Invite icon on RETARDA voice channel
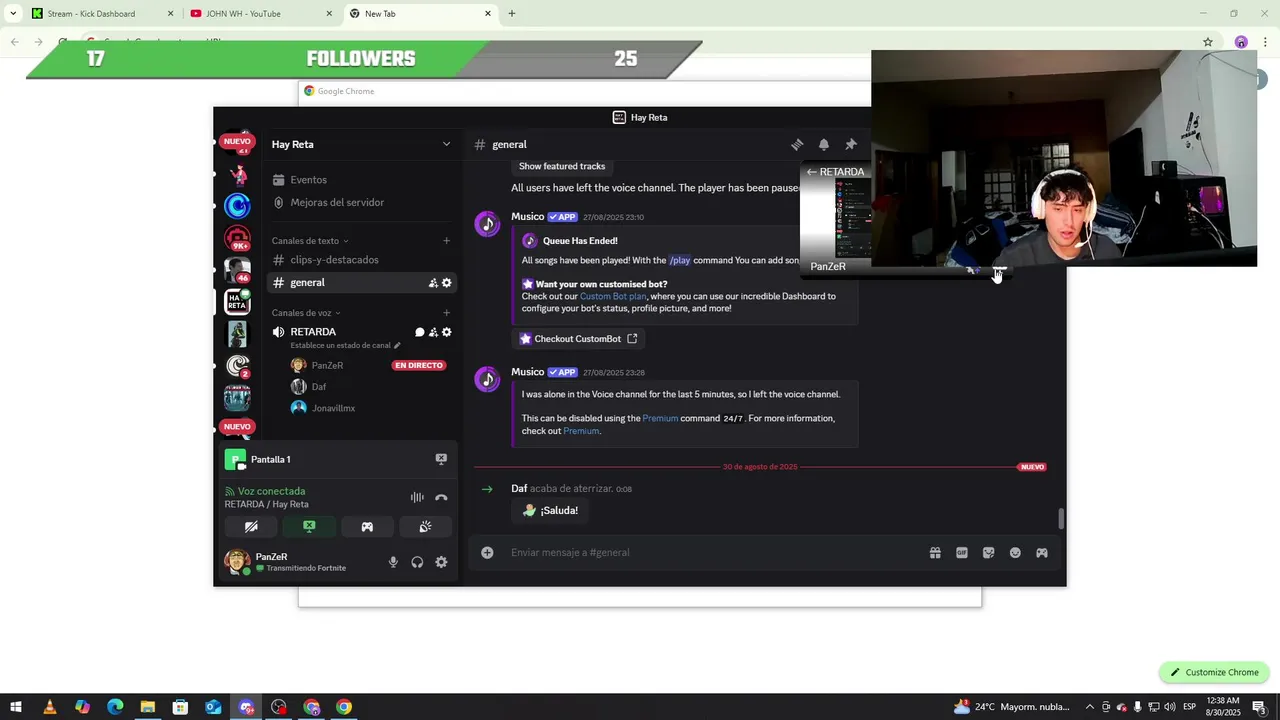 point(433,332)
